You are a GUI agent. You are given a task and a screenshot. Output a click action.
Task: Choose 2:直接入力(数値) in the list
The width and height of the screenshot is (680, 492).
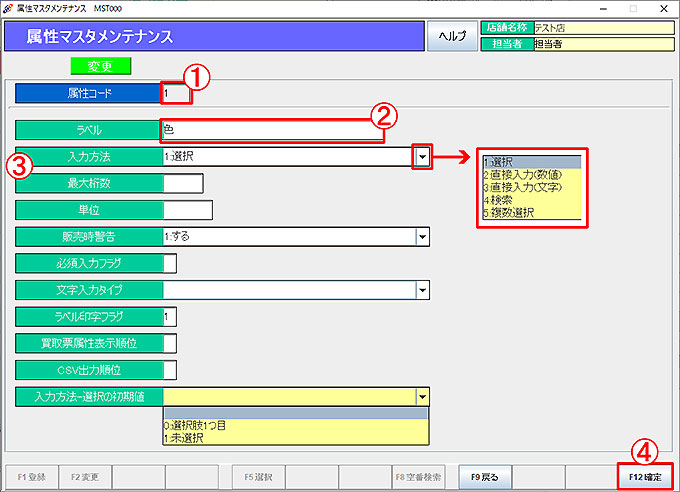(532, 175)
